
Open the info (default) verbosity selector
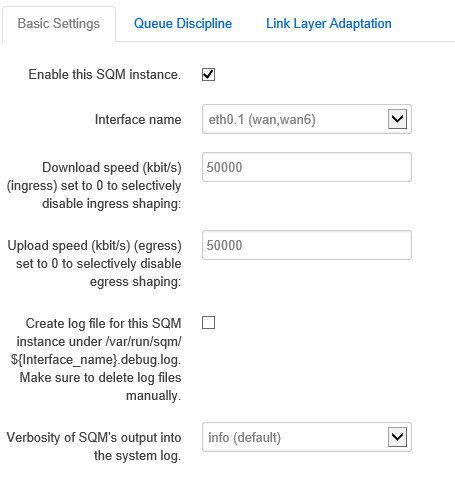[x=307, y=437]
